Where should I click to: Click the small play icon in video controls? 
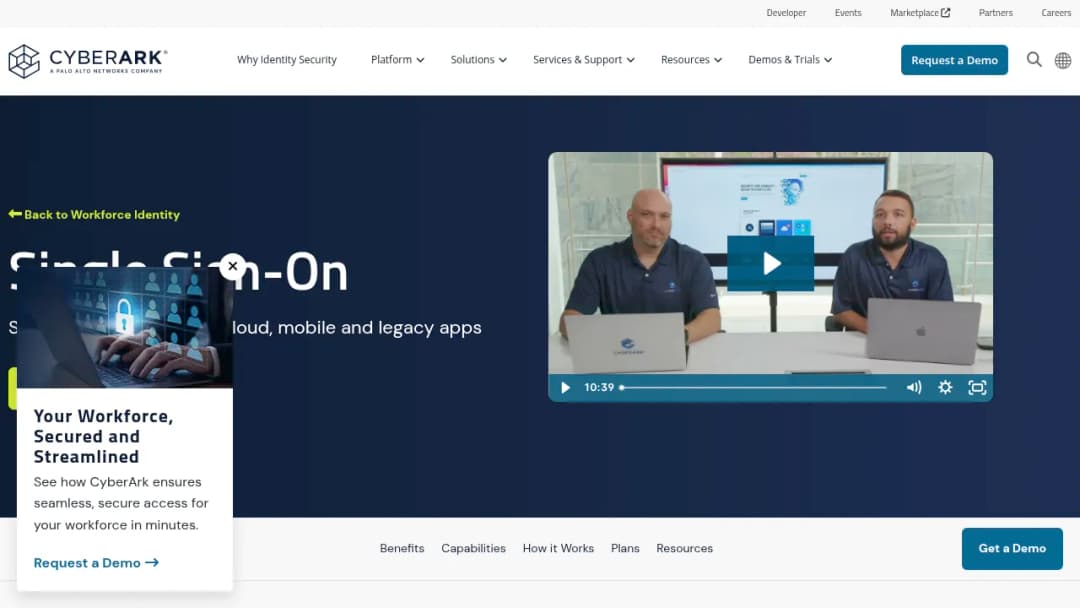565,388
